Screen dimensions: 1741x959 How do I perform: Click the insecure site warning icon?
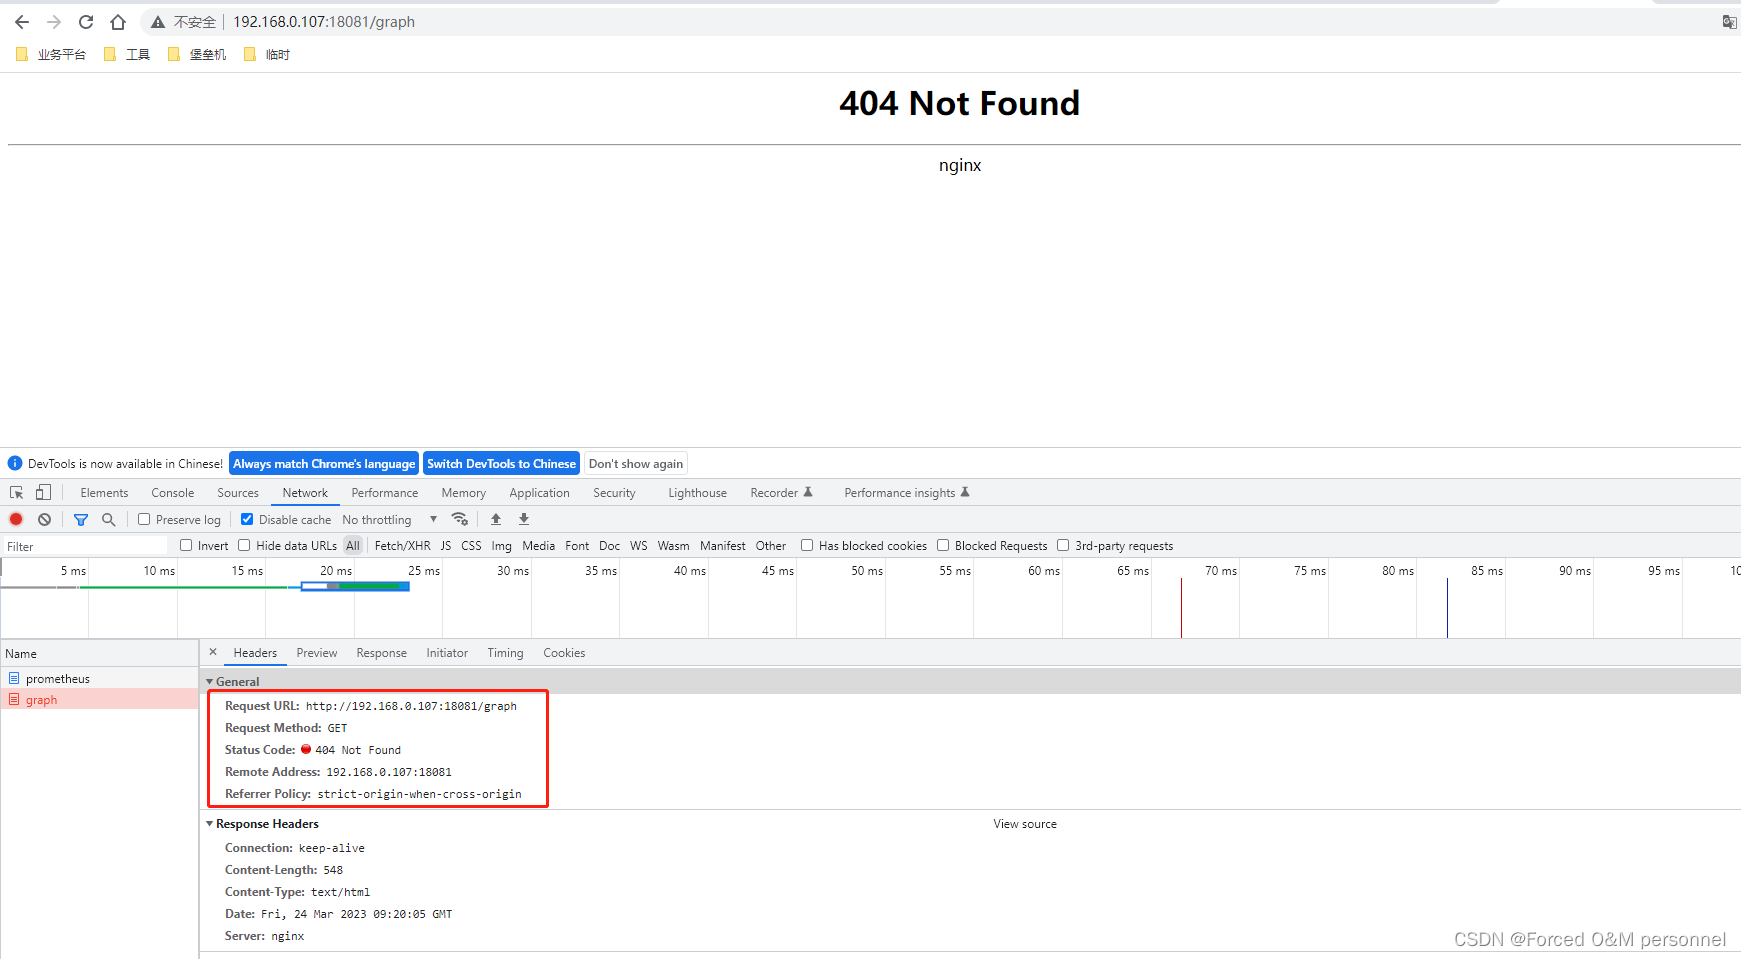(158, 22)
